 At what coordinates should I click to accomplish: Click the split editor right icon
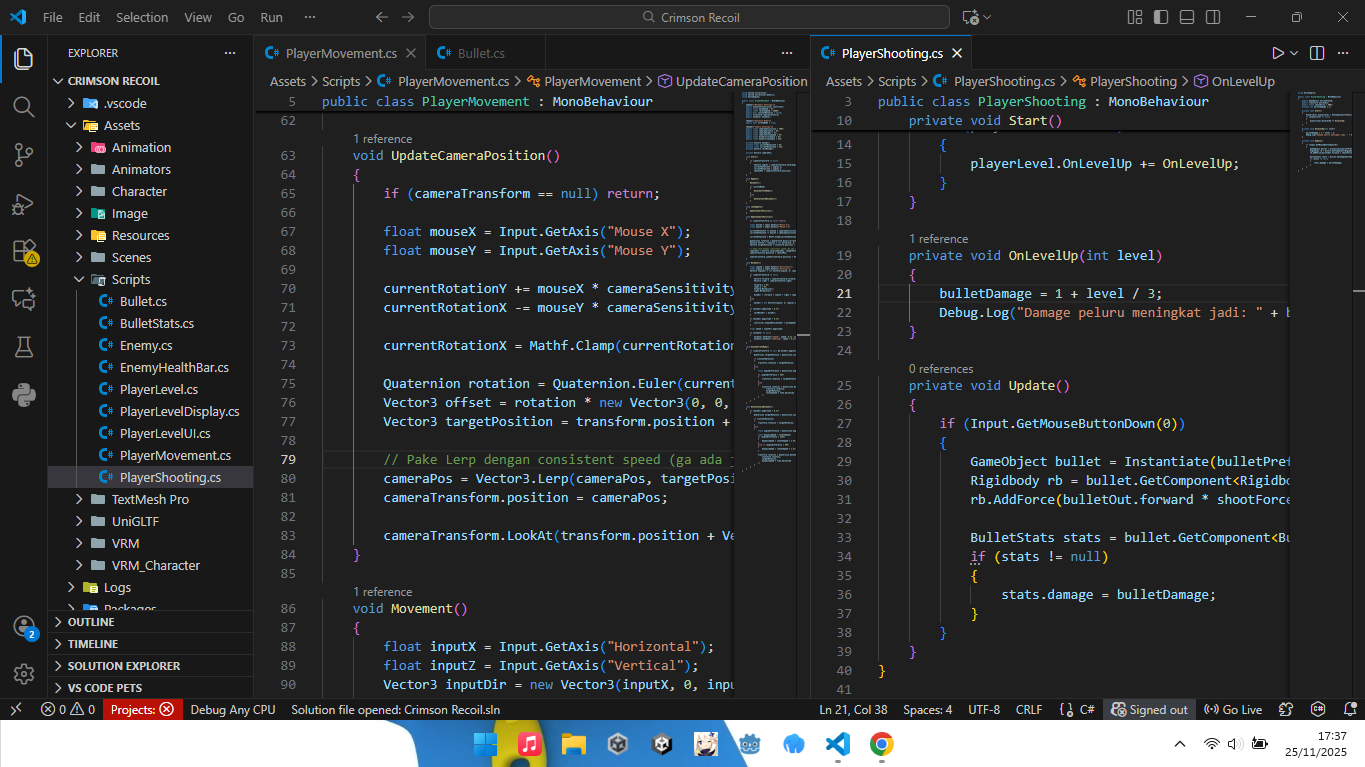click(1317, 53)
